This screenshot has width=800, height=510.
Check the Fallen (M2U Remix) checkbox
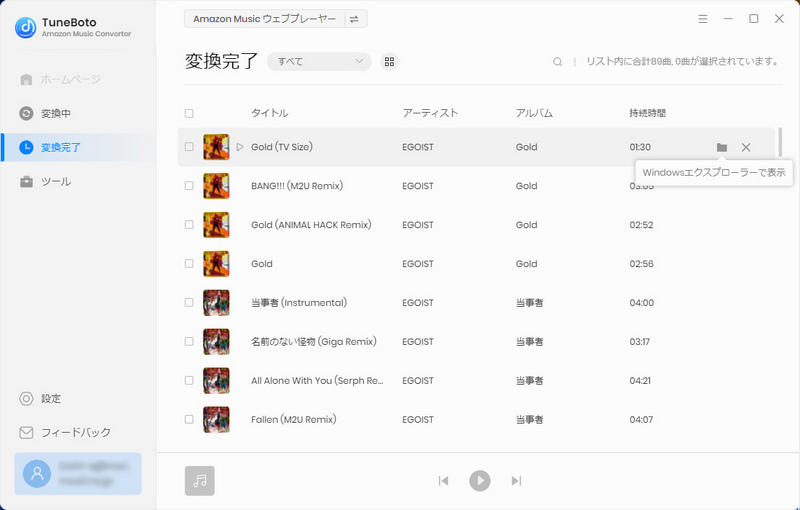pyautogui.click(x=189, y=419)
